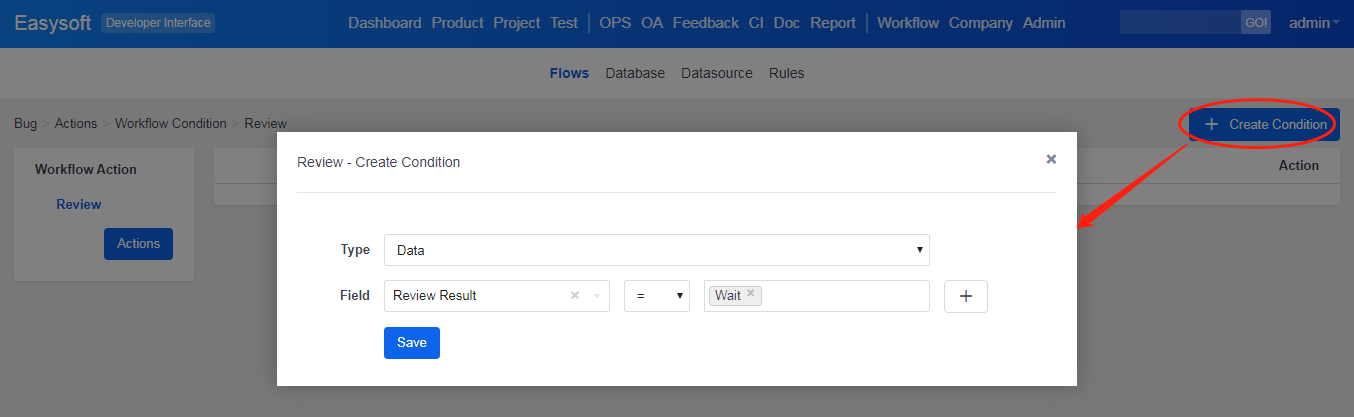Viewport: 1354px width, 417px height.
Task: Open the admin user dropdown
Action: [x=1314, y=23]
